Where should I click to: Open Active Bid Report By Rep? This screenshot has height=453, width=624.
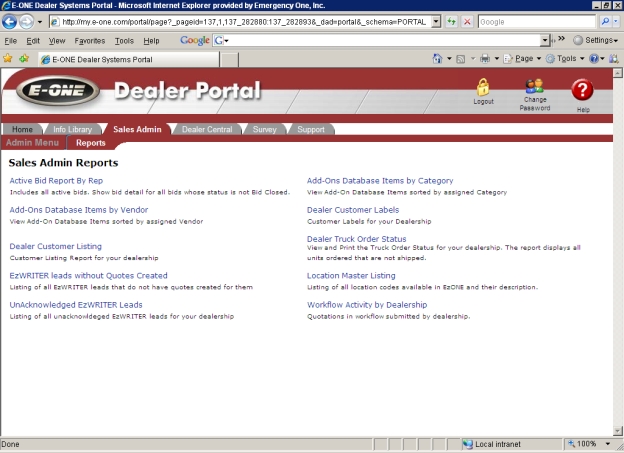pos(56,181)
